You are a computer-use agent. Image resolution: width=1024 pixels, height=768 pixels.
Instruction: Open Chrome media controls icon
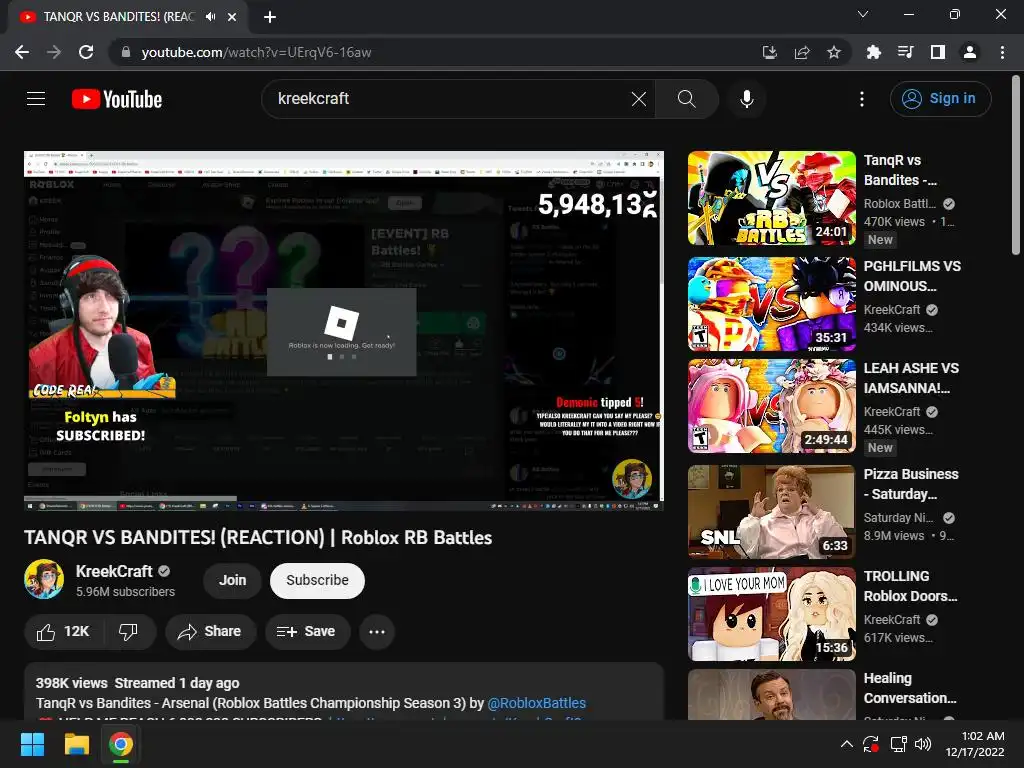tap(905, 52)
